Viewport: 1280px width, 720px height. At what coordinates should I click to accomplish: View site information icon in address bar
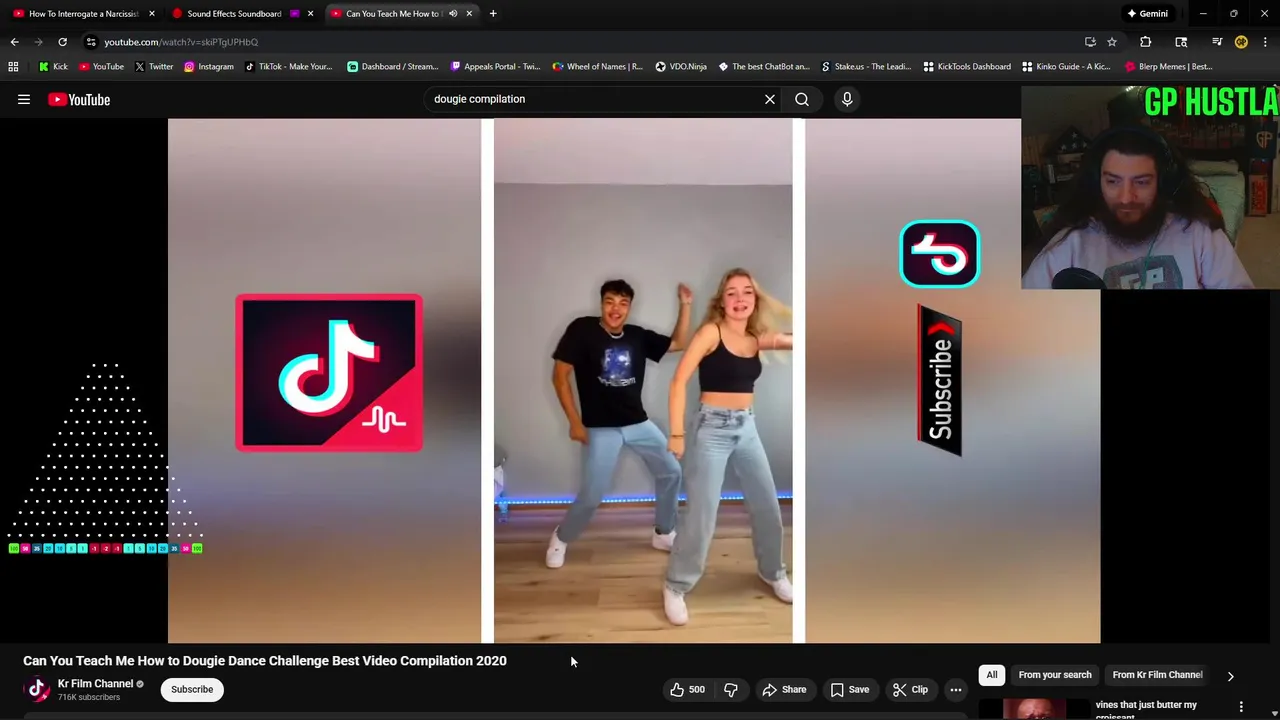(x=91, y=42)
